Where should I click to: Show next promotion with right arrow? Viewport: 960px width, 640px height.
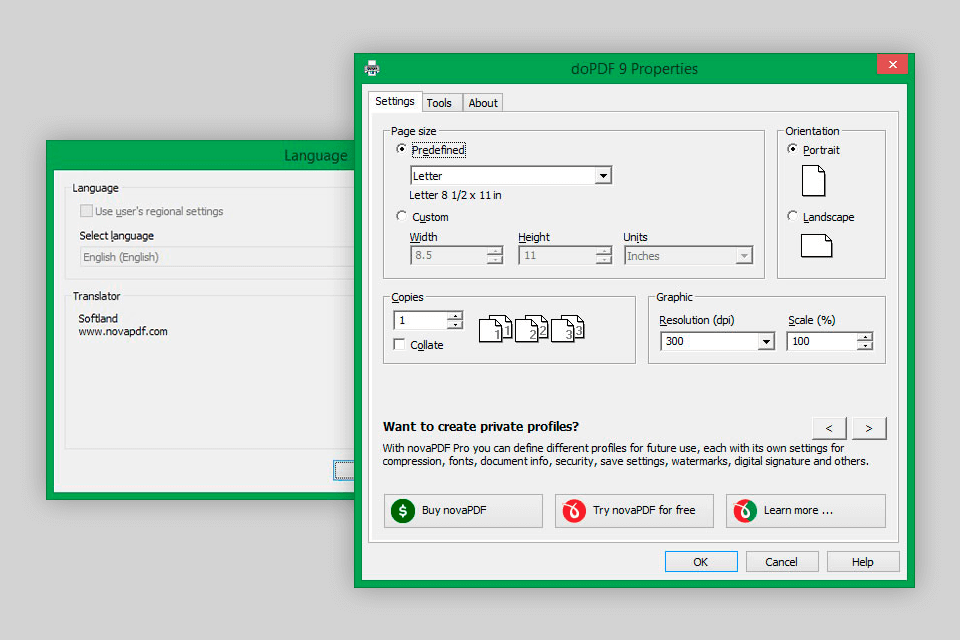click(869, 428)
